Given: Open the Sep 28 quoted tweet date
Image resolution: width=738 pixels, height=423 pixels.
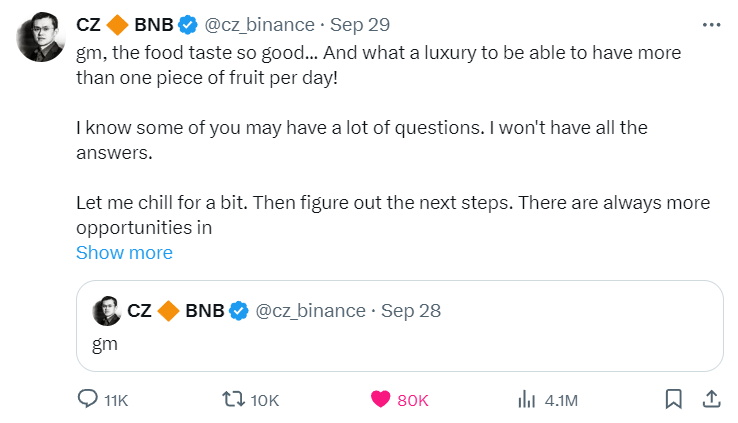Looking at the screenshot, I should [x=411, y=311].
